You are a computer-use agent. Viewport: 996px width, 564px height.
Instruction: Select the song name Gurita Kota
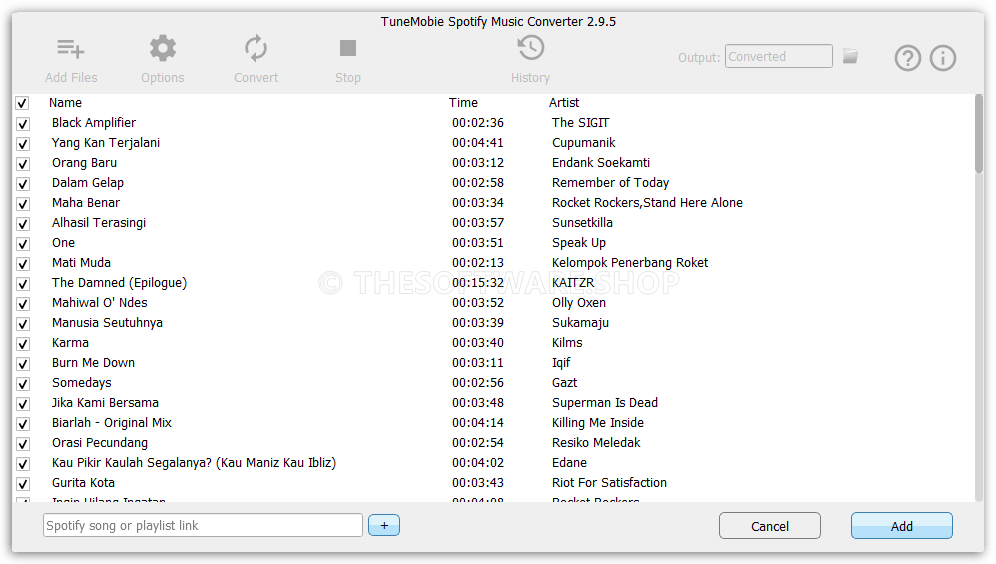(83, 483)
